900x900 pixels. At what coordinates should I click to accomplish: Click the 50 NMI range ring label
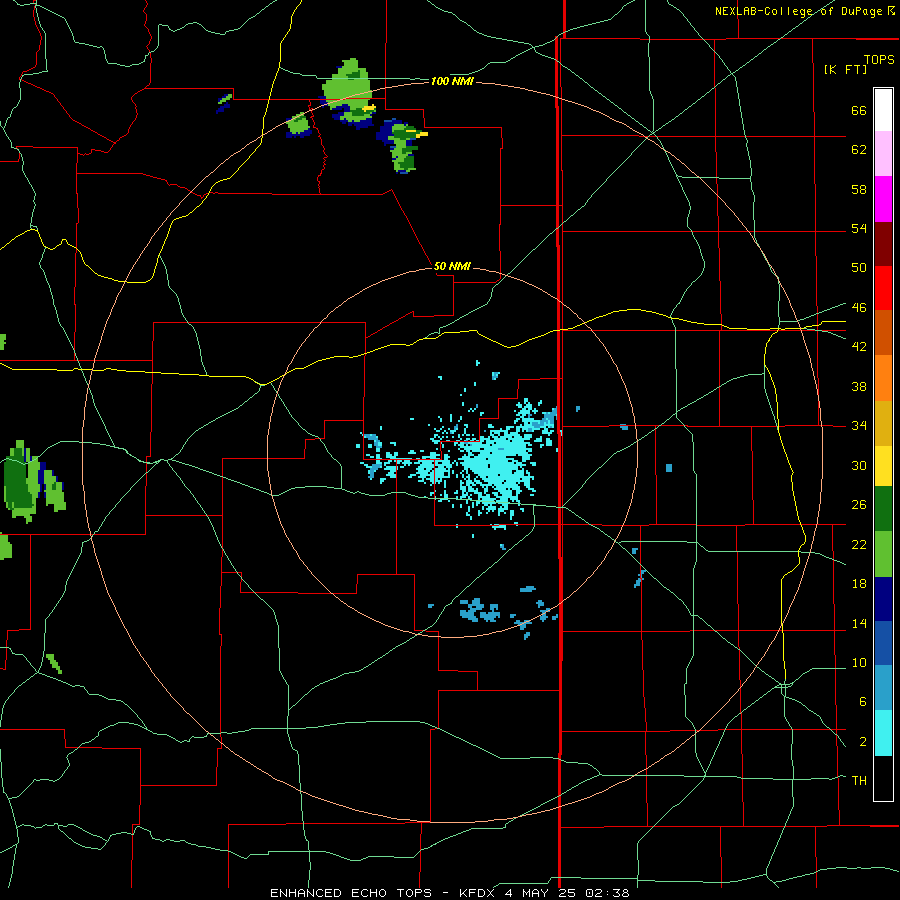[452, 266]
